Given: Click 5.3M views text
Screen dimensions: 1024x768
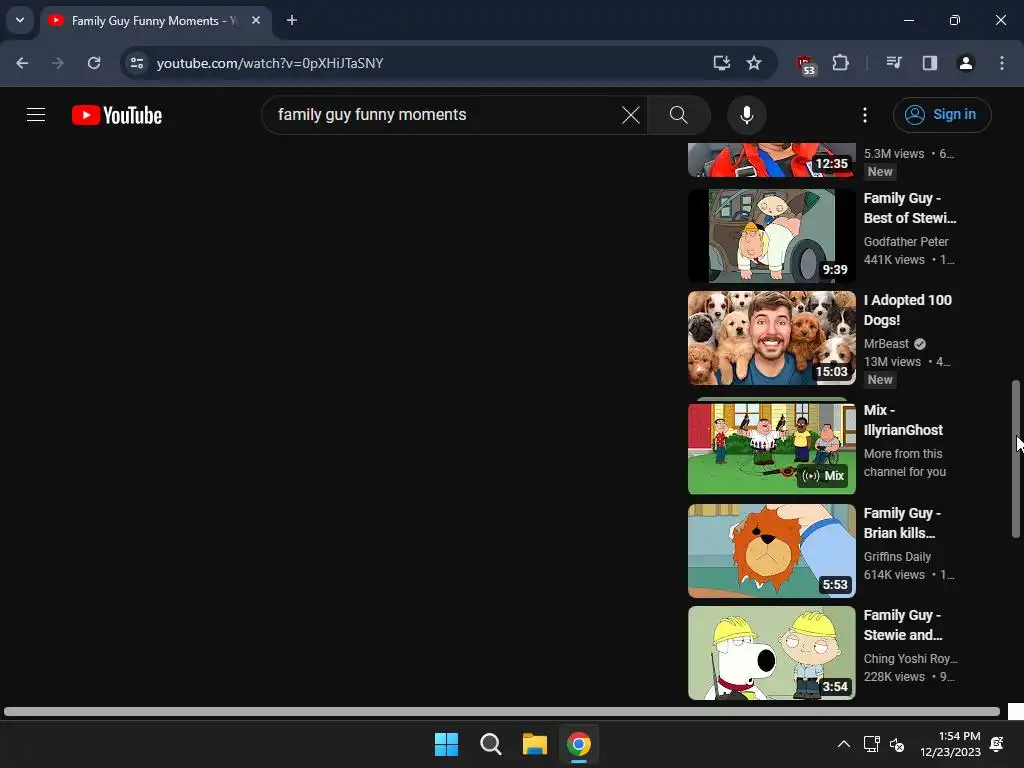Looking at the screenshot, I should pos(894,154).
